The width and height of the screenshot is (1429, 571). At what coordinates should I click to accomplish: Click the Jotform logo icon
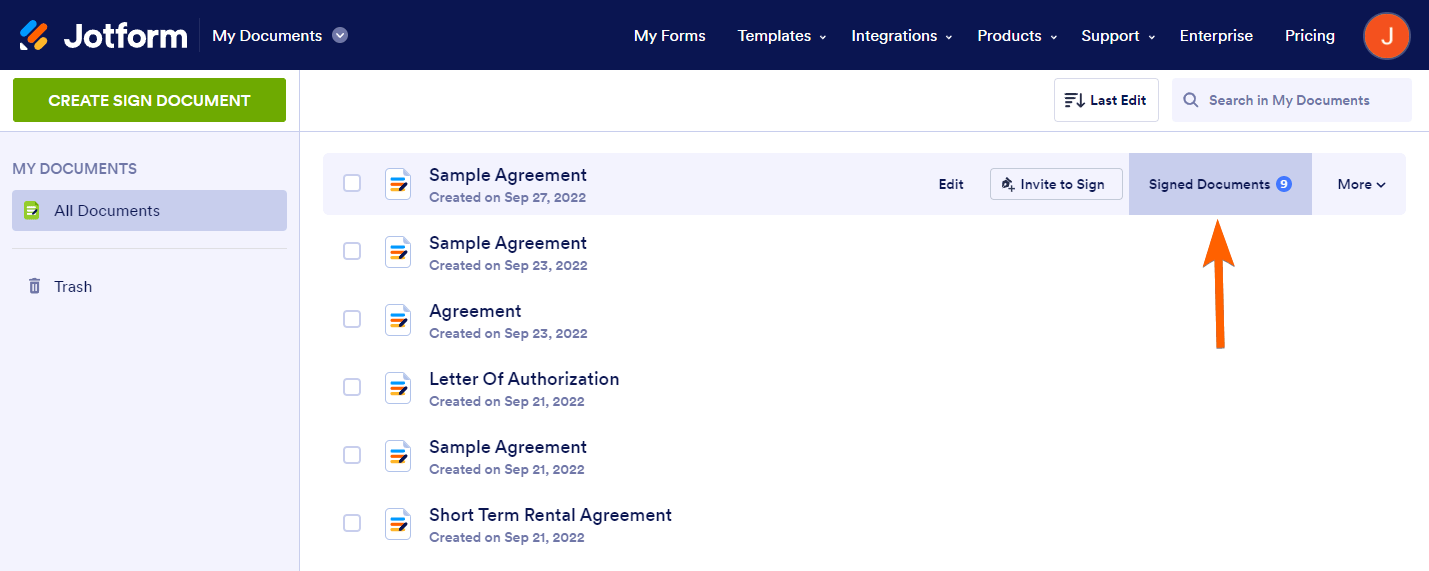coord(34,36)
